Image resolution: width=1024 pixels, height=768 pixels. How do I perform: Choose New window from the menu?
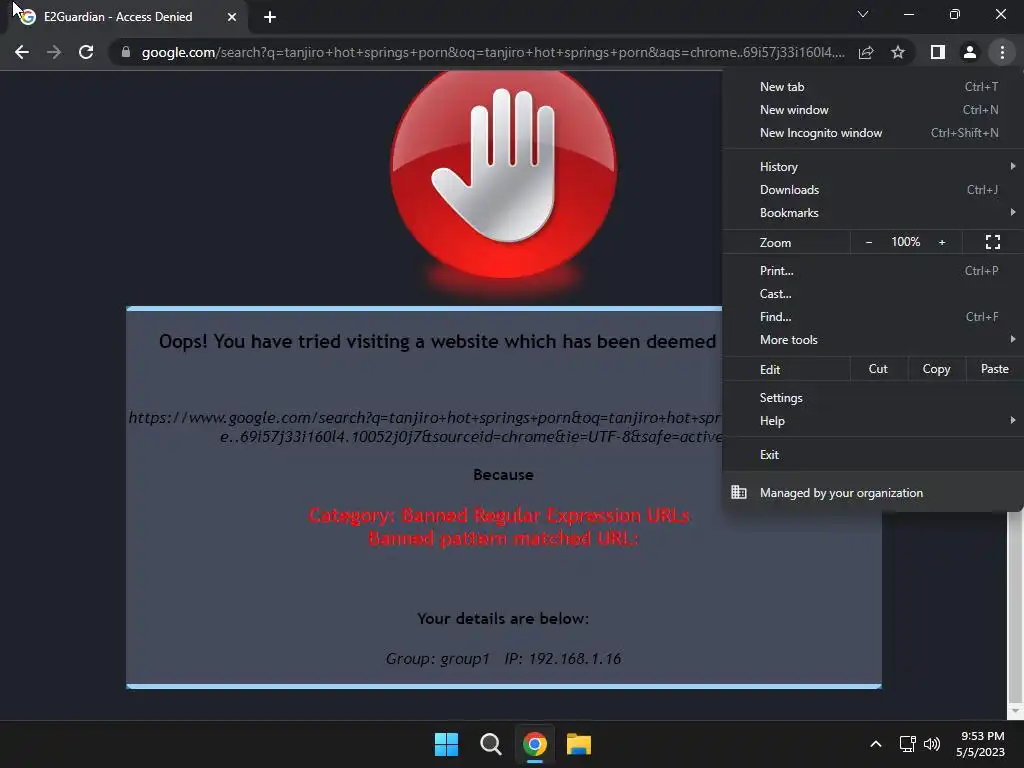[x=873, y=110]
